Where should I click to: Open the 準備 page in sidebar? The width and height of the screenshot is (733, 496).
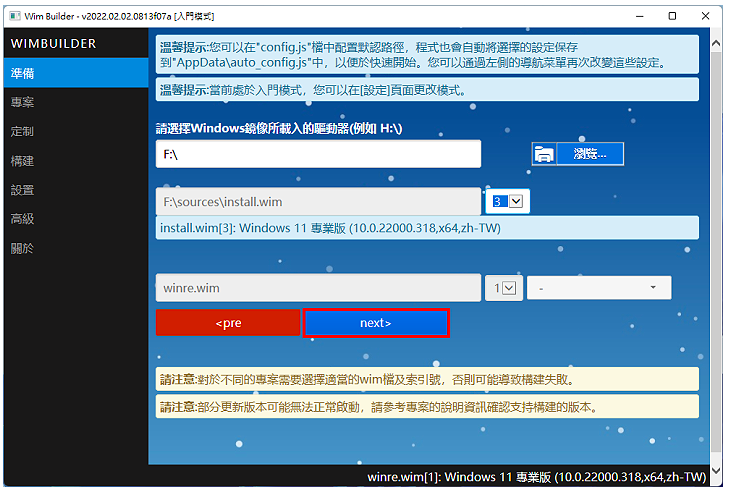[x=76, y=73]
